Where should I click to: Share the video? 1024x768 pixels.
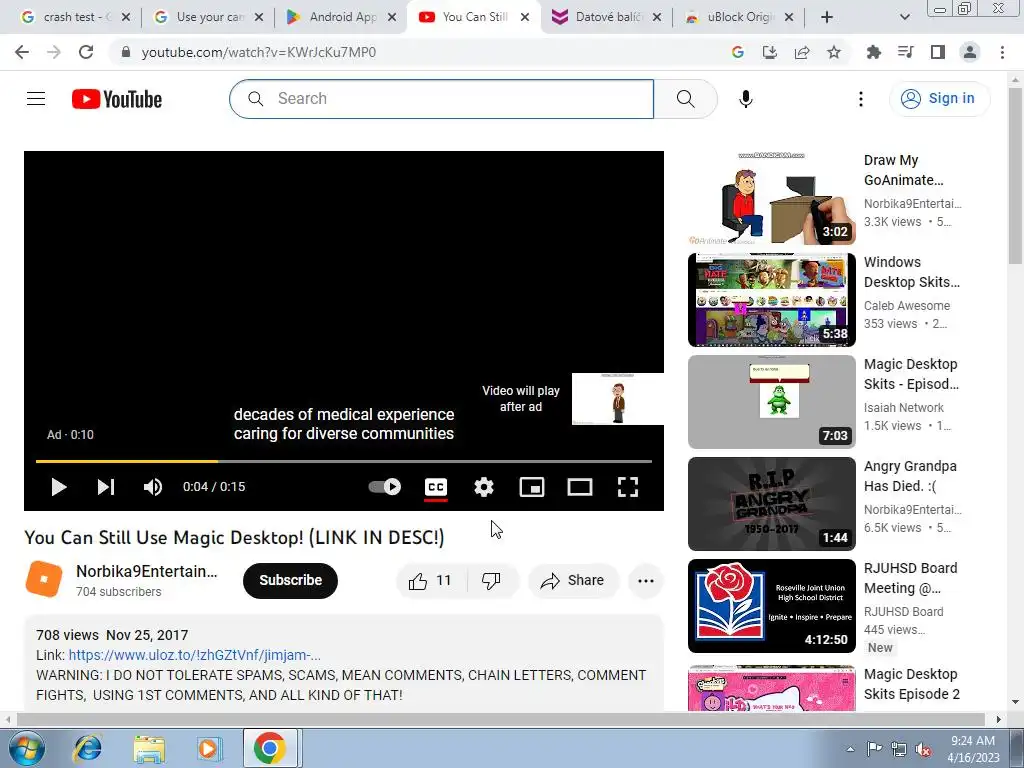573,581
